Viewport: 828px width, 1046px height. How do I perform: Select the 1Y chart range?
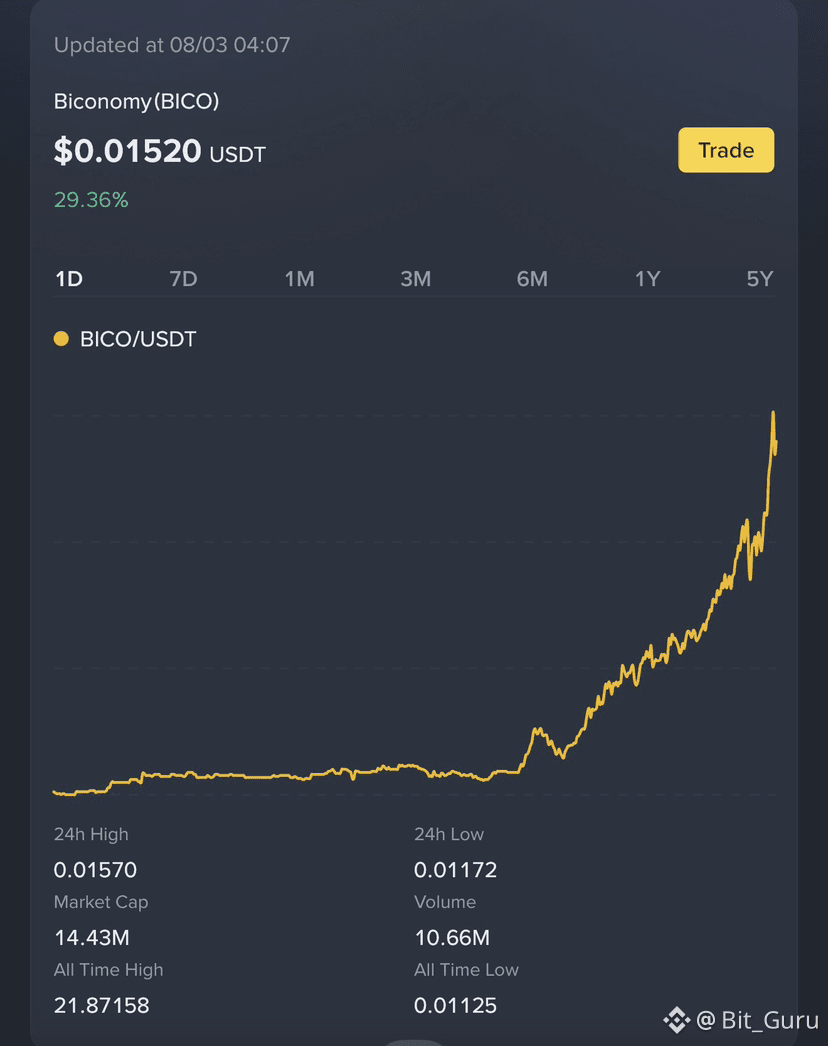[x=647, y=279]
